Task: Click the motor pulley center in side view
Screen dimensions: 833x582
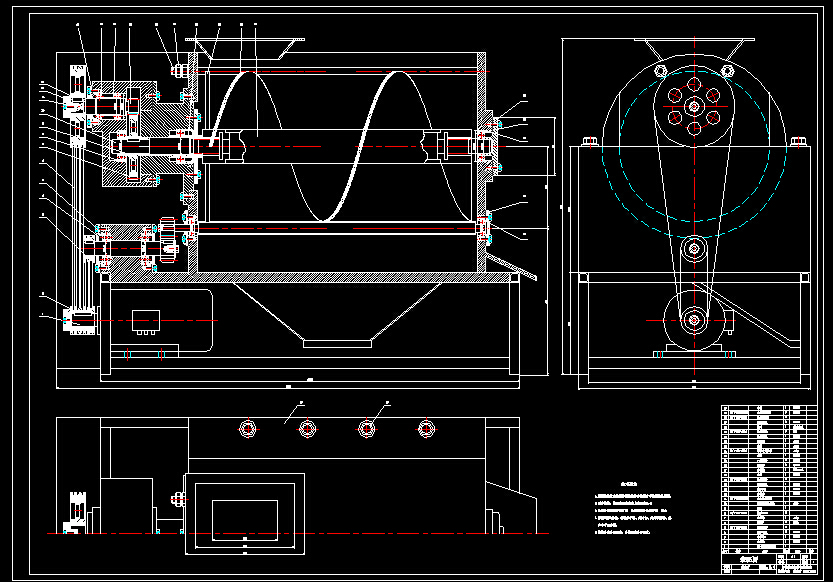Action: (694, 320)
